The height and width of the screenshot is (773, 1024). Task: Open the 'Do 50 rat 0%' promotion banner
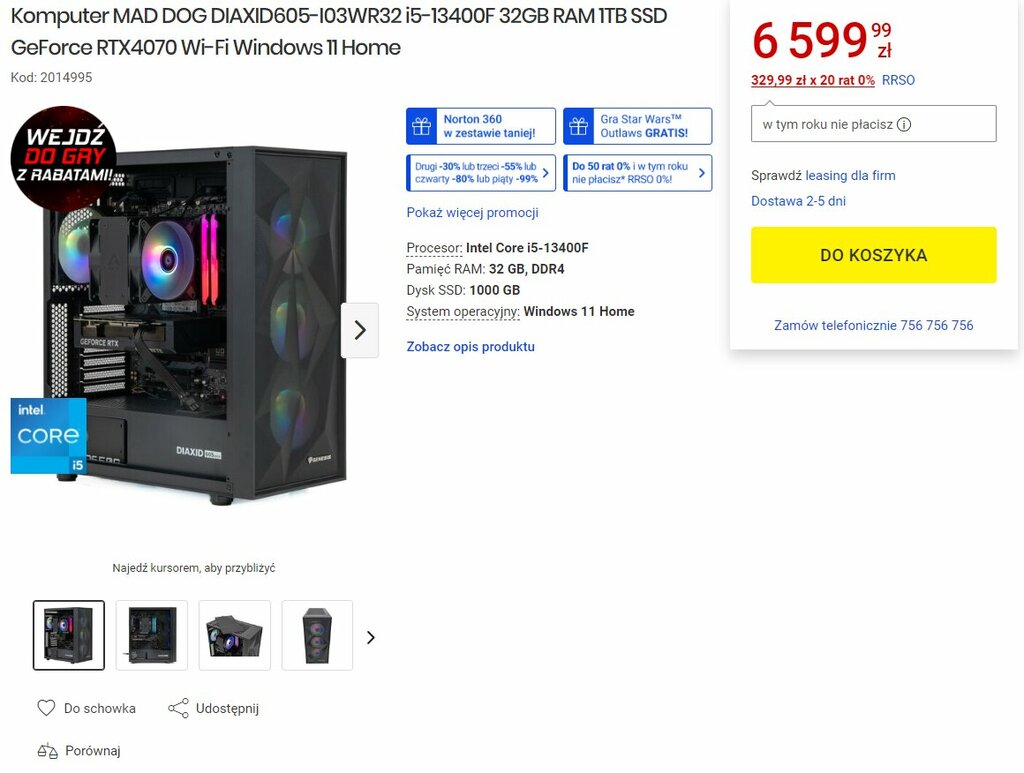(x=637, y=173)
